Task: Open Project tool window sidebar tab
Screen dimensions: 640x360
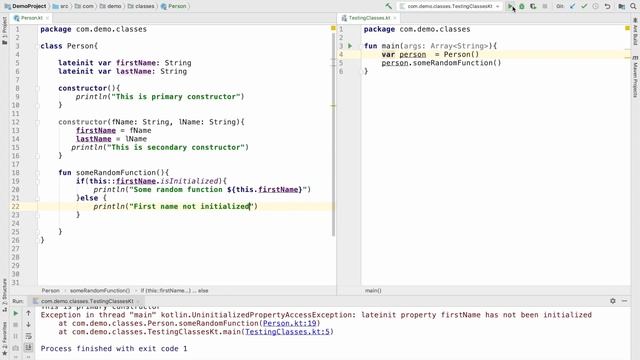Action: point(4,31)
